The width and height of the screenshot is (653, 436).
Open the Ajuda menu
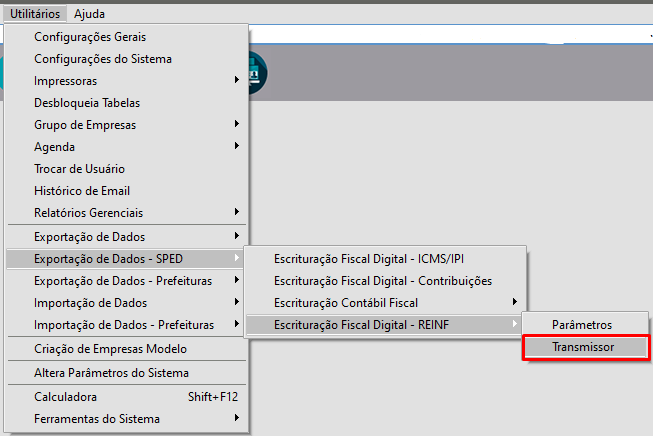coord(89,14)
